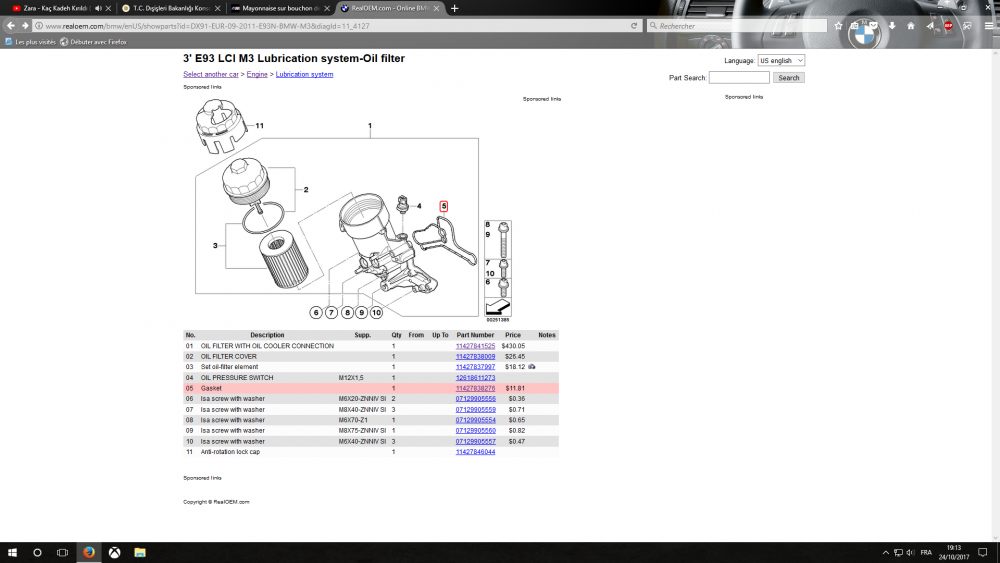Image resolution: width=1000 pixels, height=563 pixels.
Task: Open the clock showing 19:13
Action: (953, 552)
